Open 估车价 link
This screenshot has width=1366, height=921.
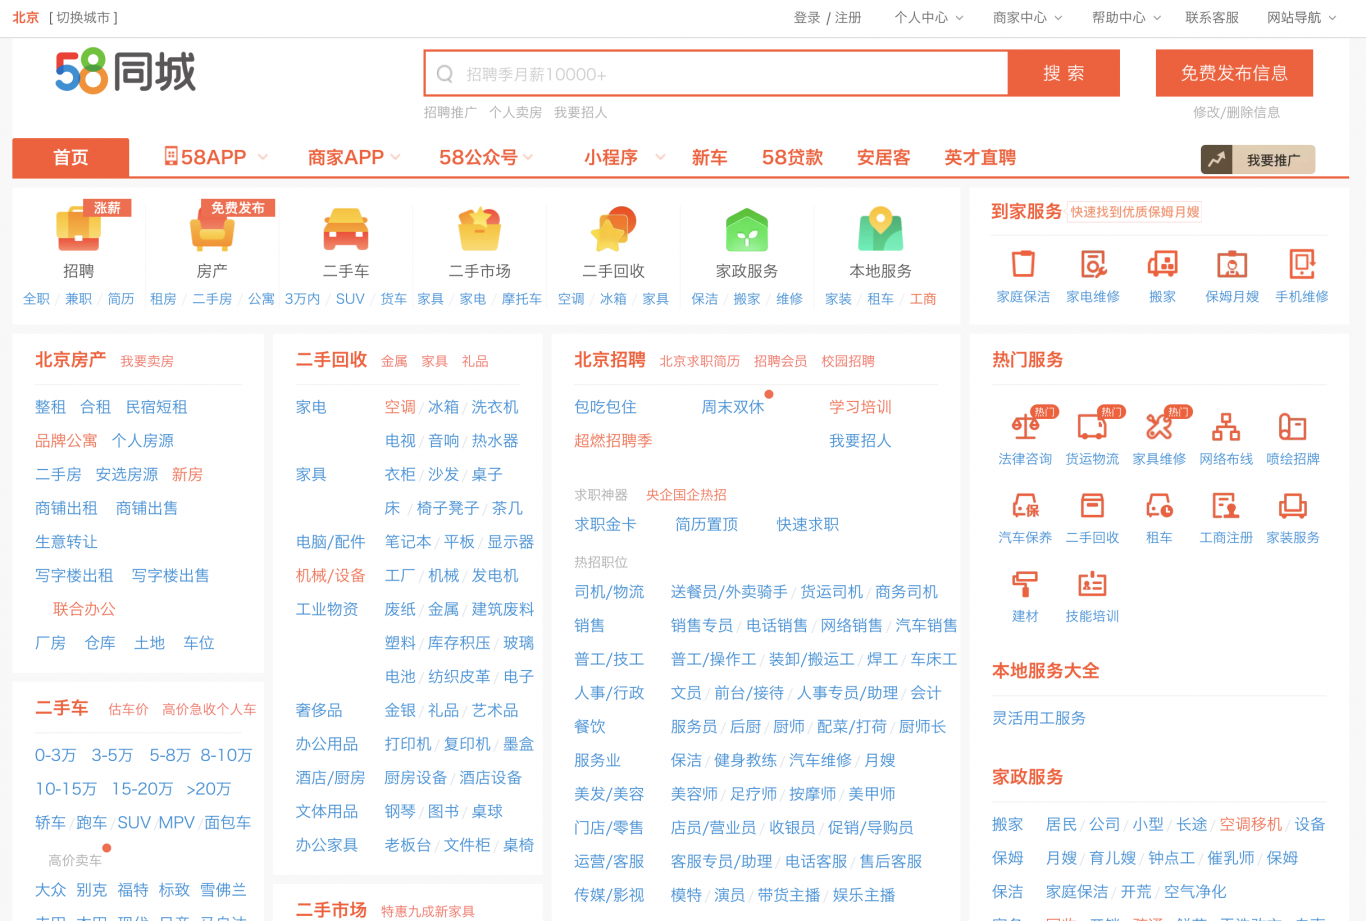pos(128,709)
